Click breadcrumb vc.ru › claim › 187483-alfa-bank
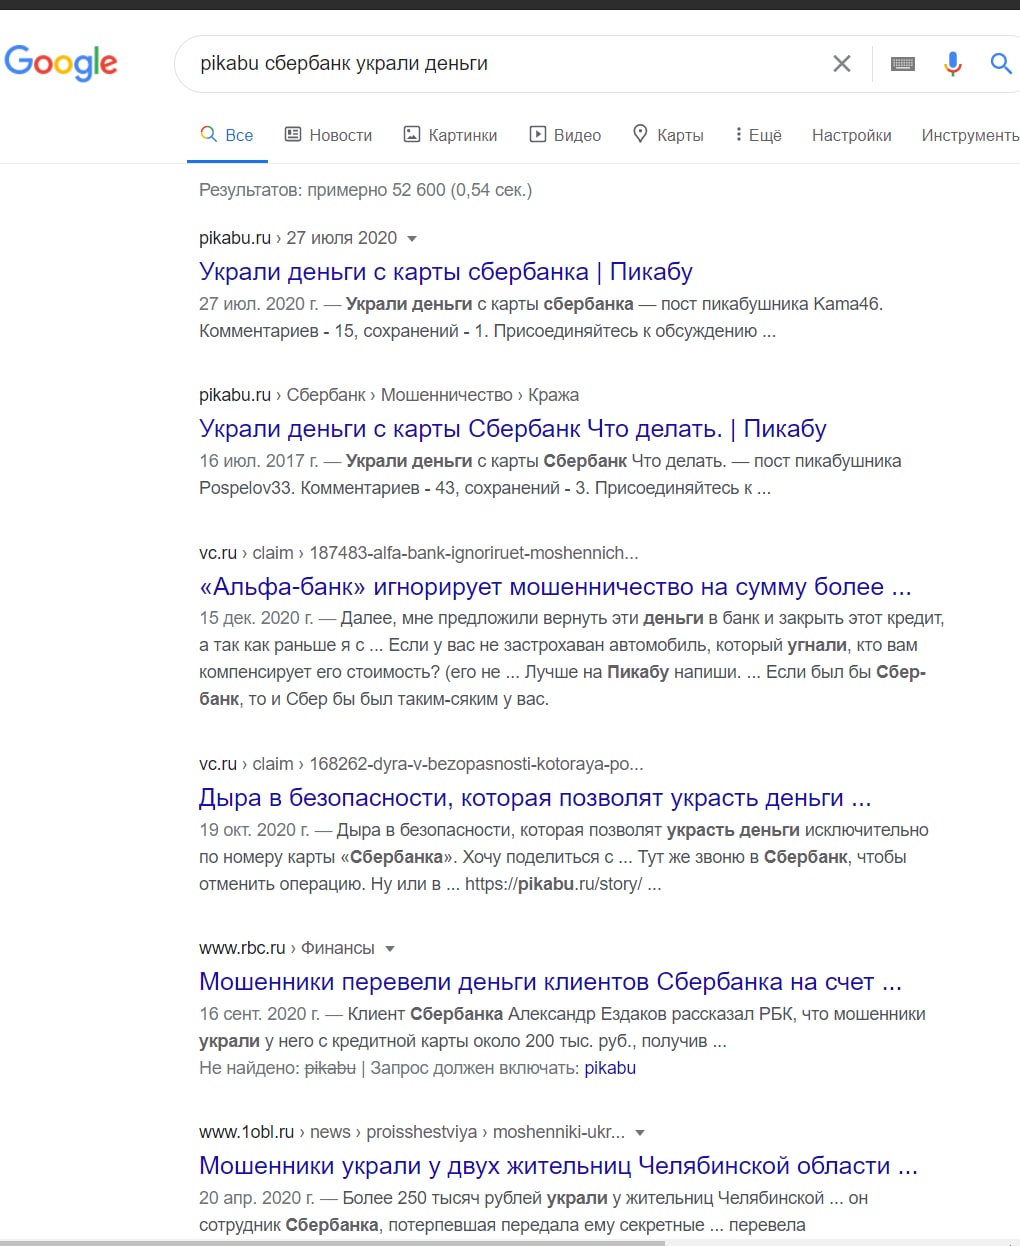 pos(418,553)
